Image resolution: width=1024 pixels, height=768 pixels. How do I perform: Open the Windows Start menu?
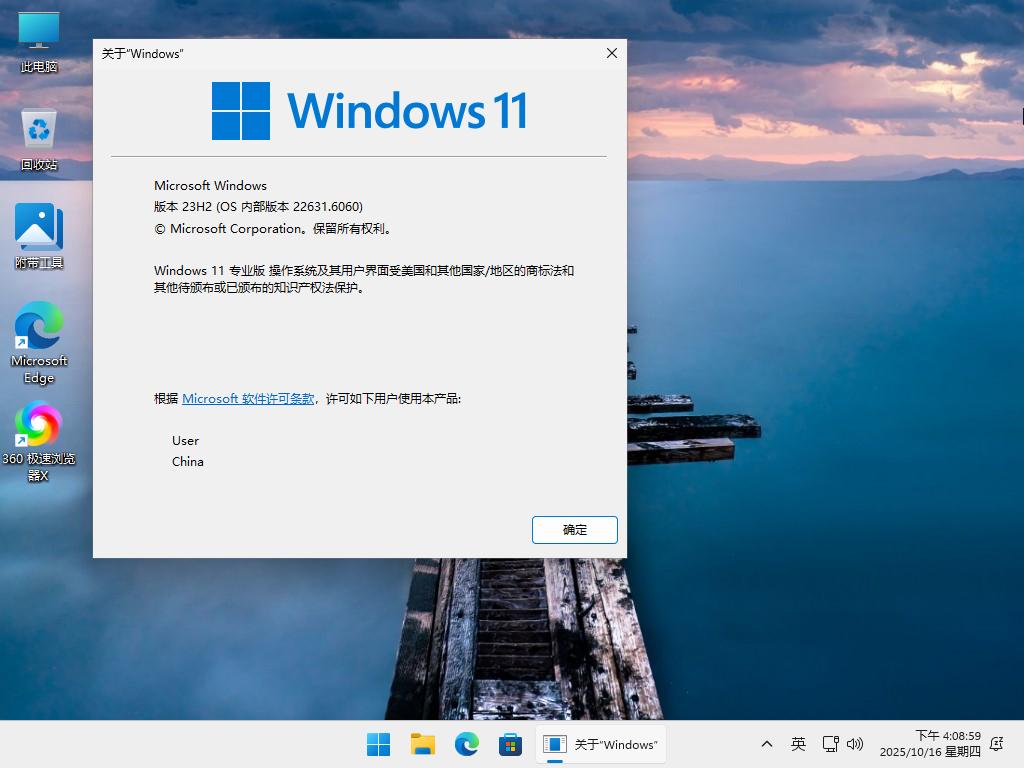pos(378,744)
